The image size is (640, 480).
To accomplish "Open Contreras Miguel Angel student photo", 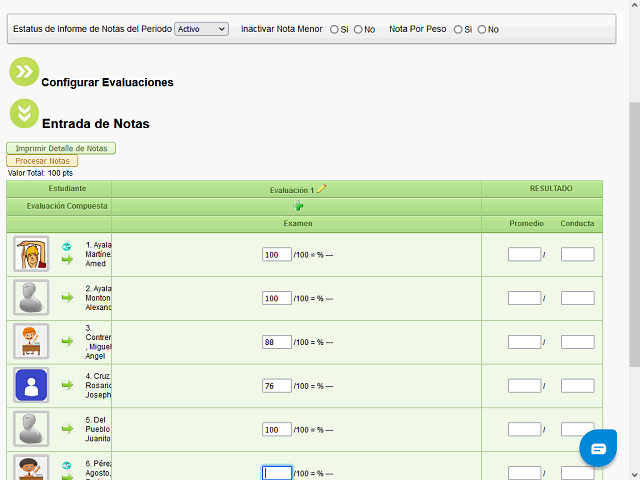I will point(31,341).
